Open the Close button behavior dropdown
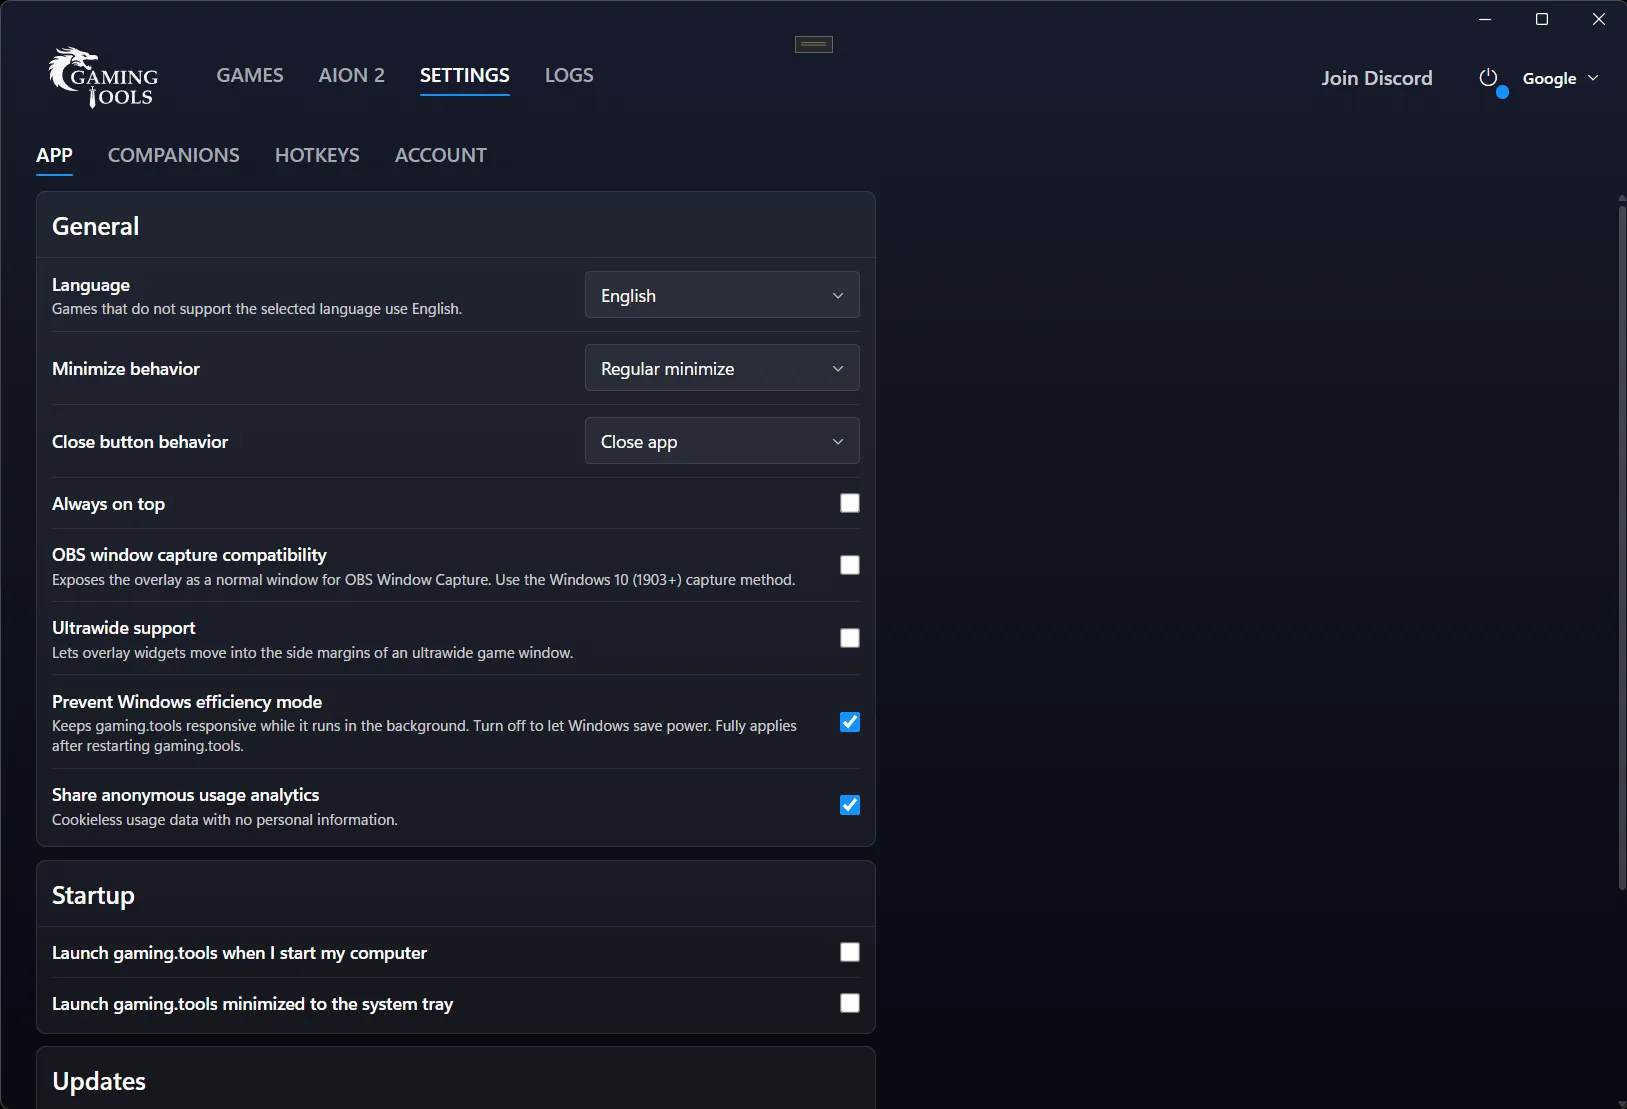1627x1109 pixels. [x=722, y=441]
